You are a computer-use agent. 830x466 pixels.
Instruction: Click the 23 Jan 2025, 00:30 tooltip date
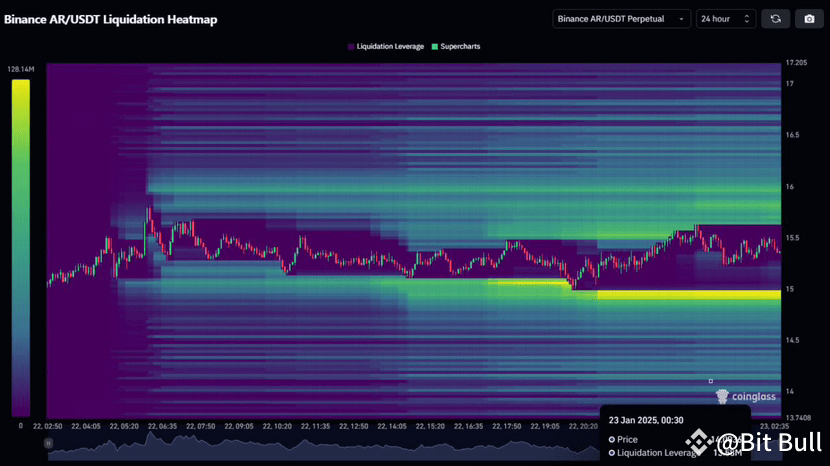(x=646, y=420)
